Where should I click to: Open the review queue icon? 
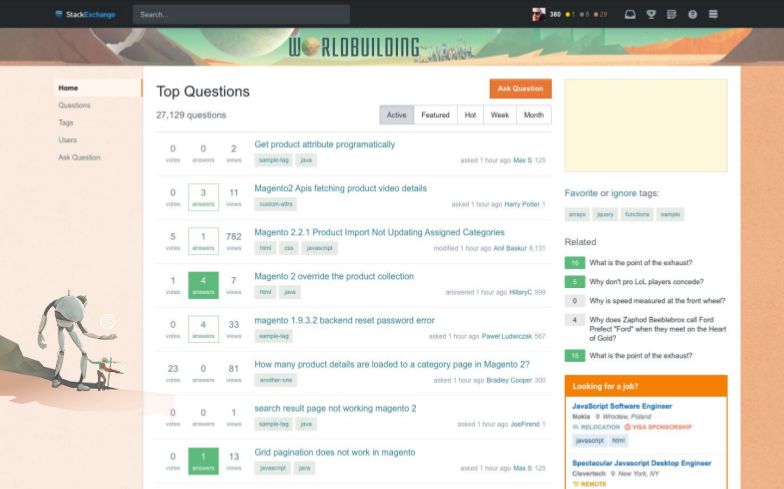coord(672,14)
